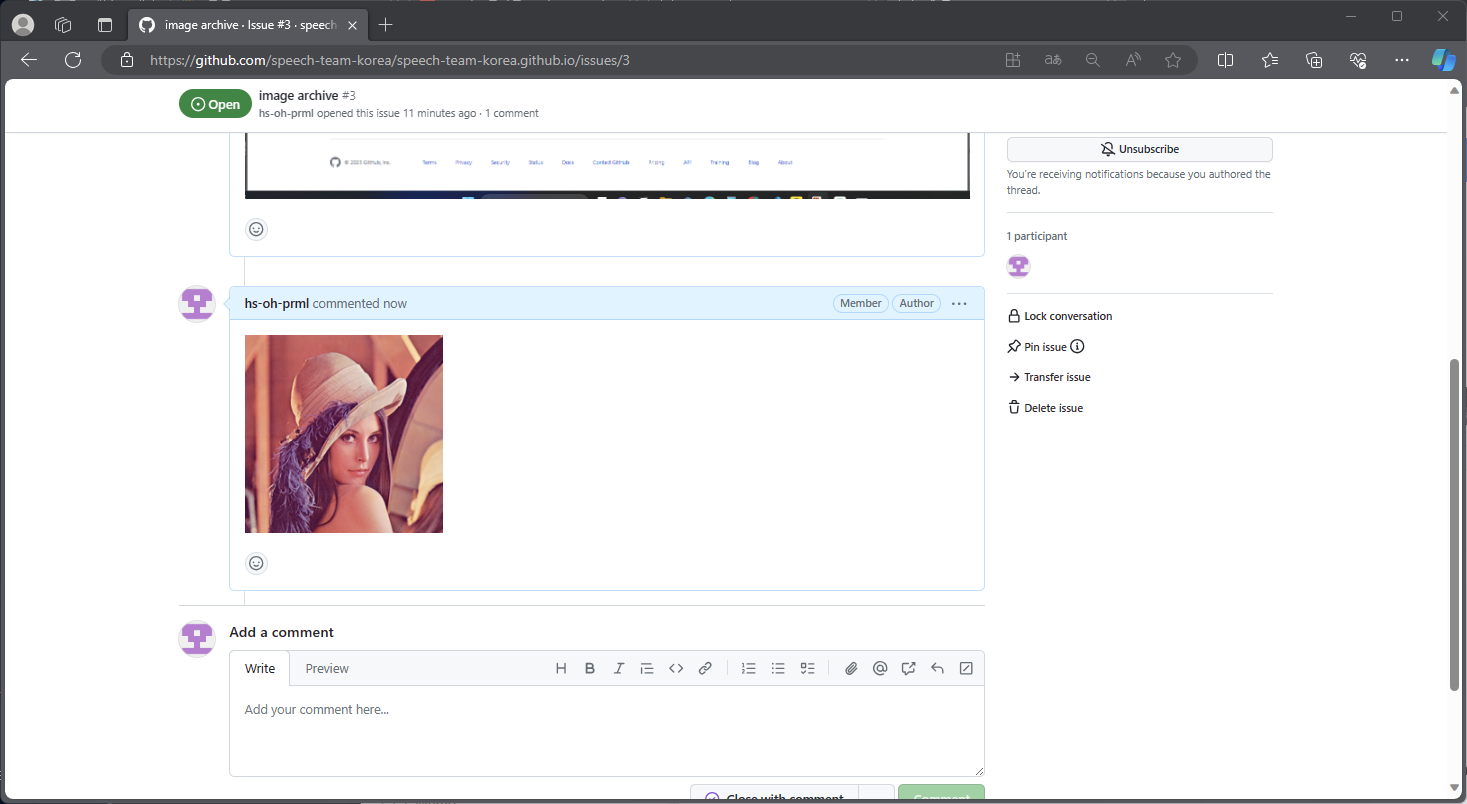Add a link icon in toolbar
1467x804 pixels.
click(705, 668)
